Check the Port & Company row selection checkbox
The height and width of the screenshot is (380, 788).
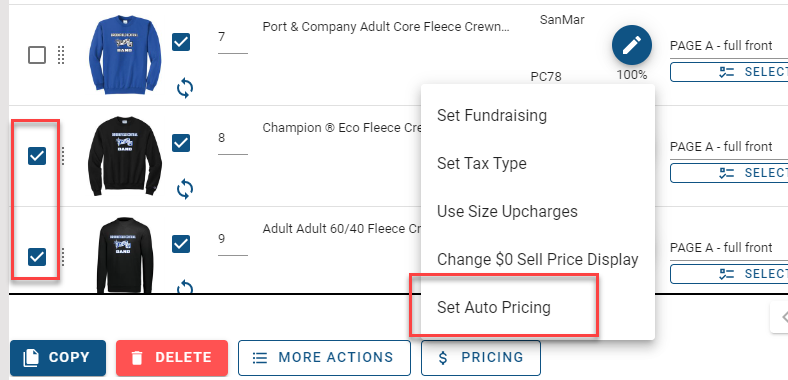coord(37,55)
